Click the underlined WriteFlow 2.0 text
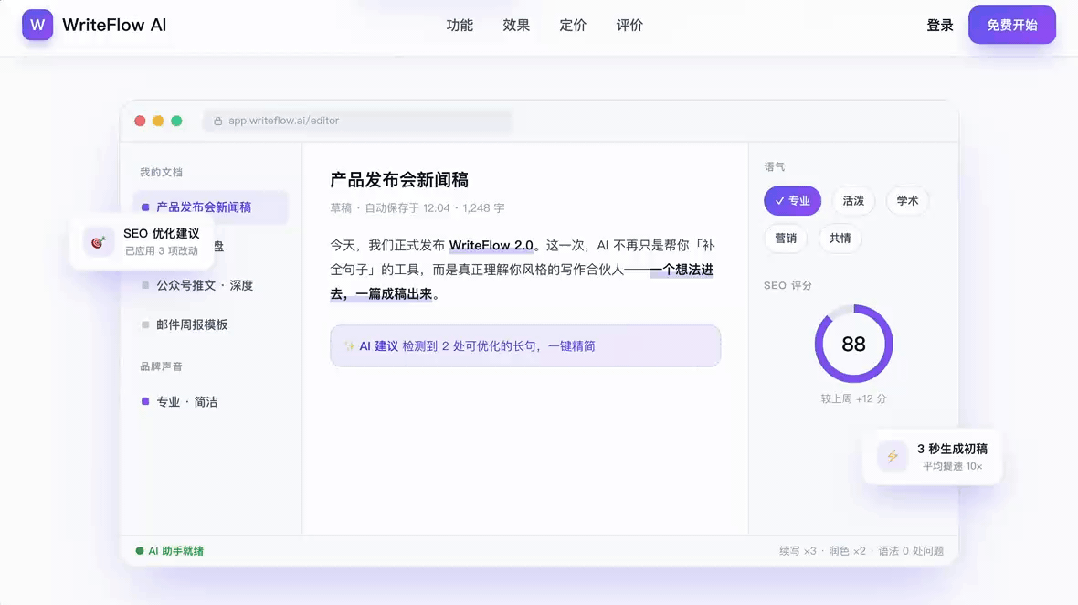 pos(491,245)
